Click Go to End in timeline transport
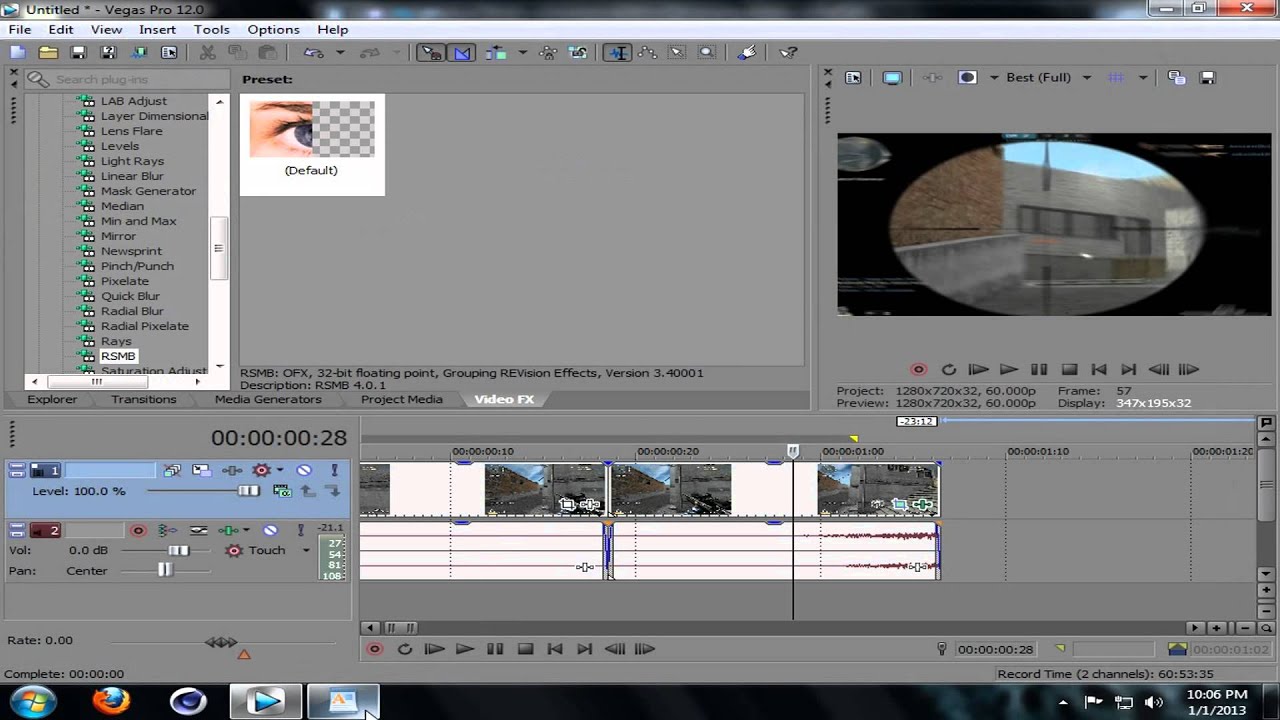 tap(585, 649)
